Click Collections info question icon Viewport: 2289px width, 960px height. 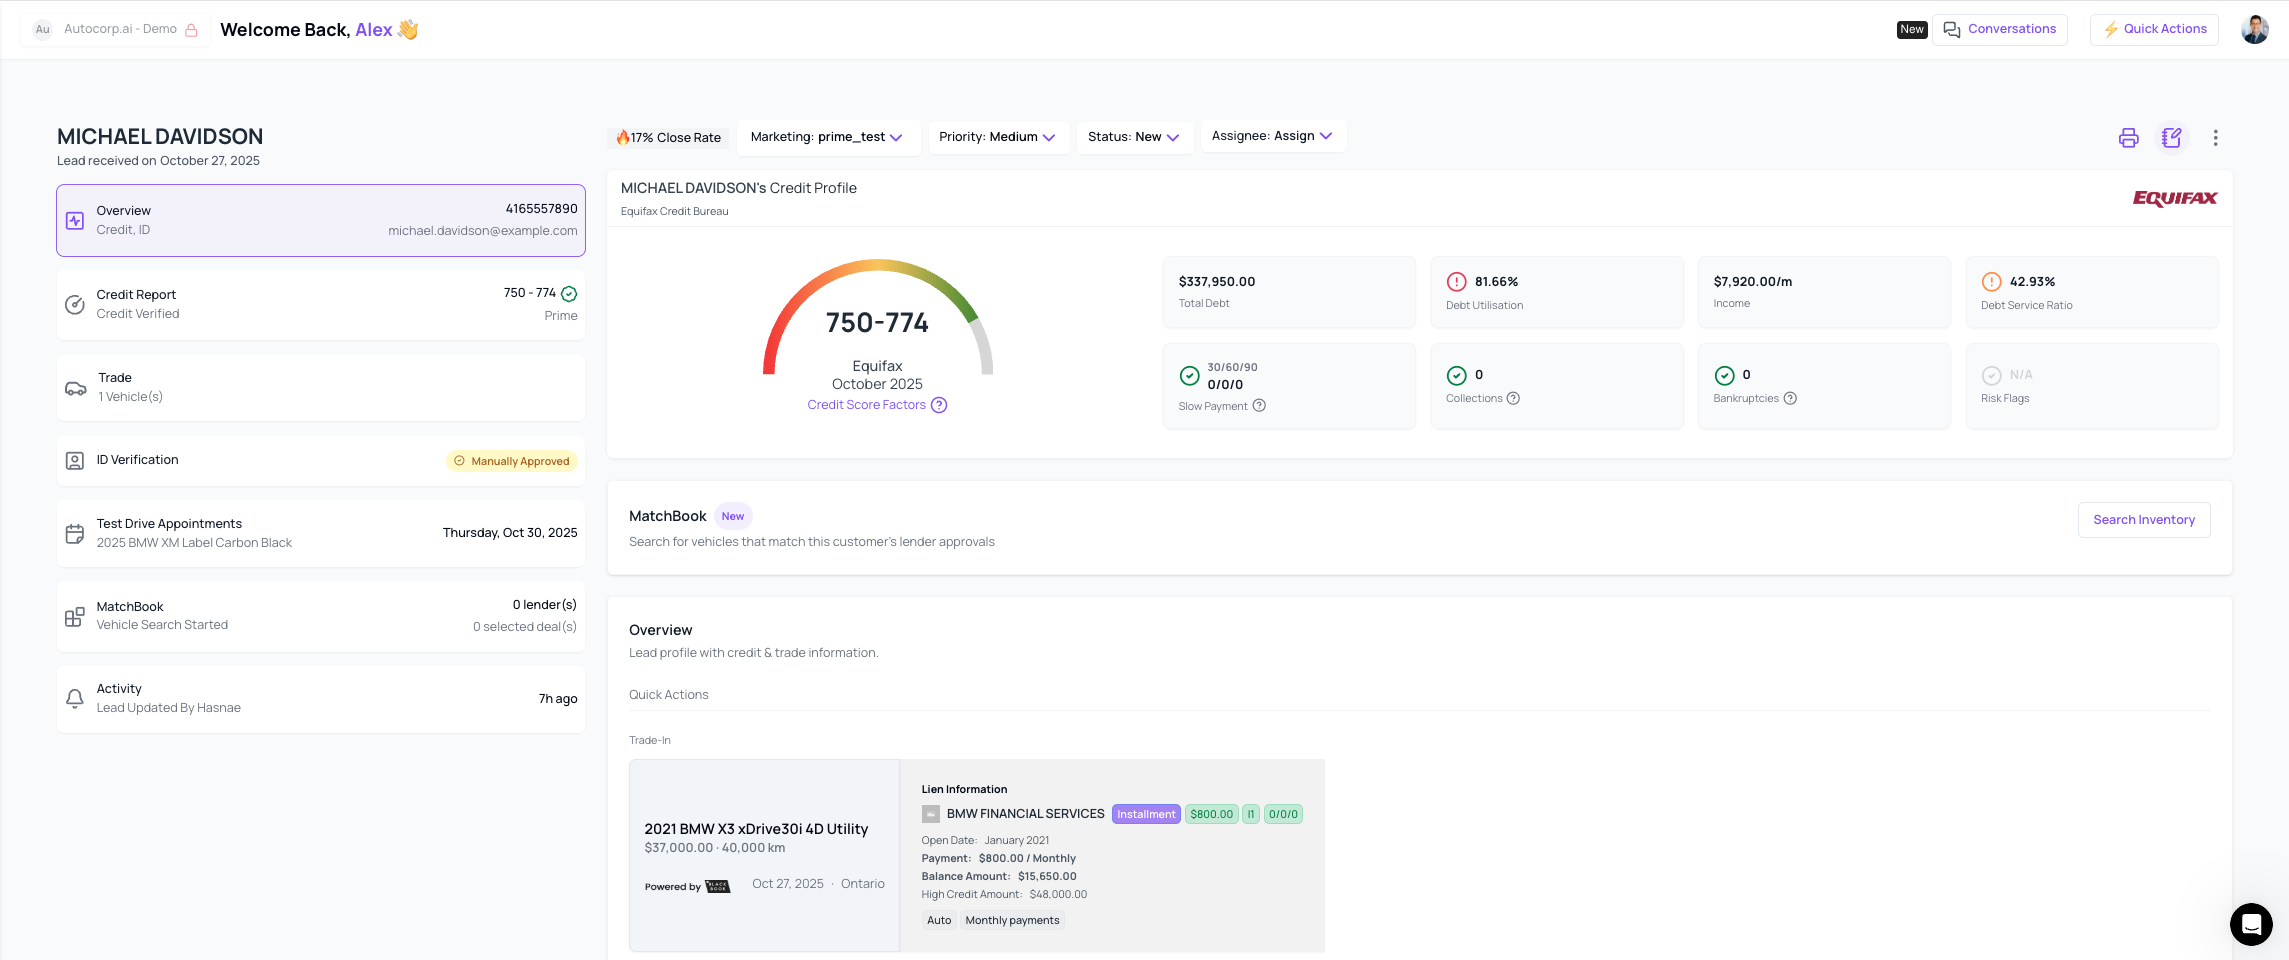coord(1513,398)
